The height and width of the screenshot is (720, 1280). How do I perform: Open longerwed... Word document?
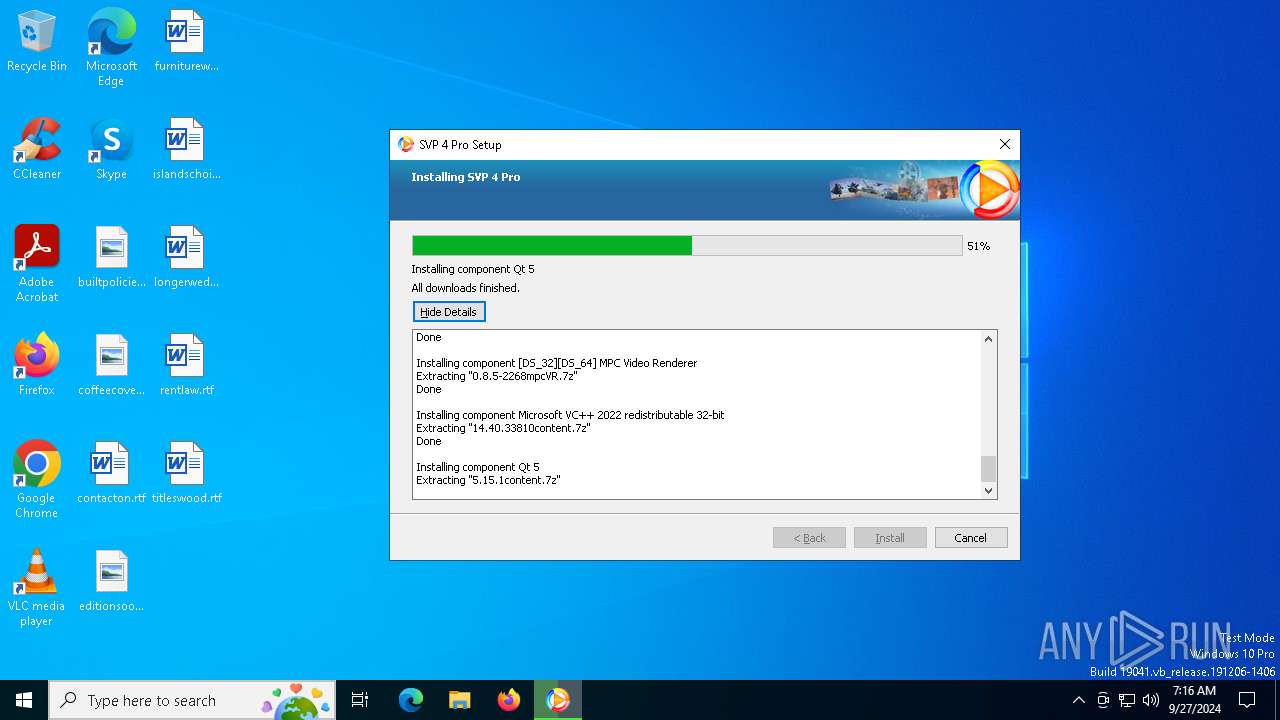pyautogui.click(x=186, y=257)
